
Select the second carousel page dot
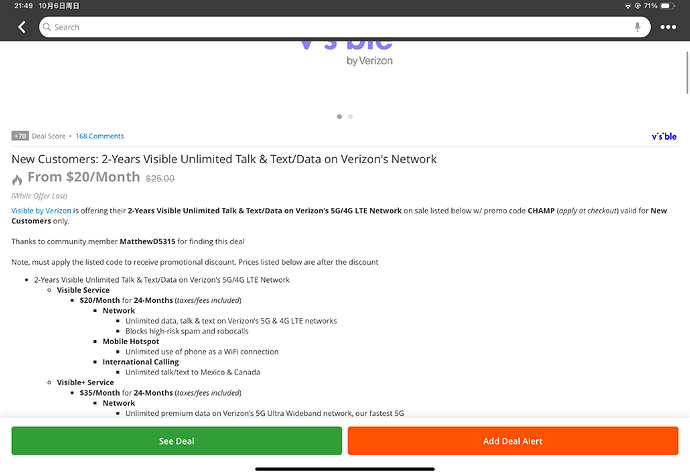coord(350,117)
